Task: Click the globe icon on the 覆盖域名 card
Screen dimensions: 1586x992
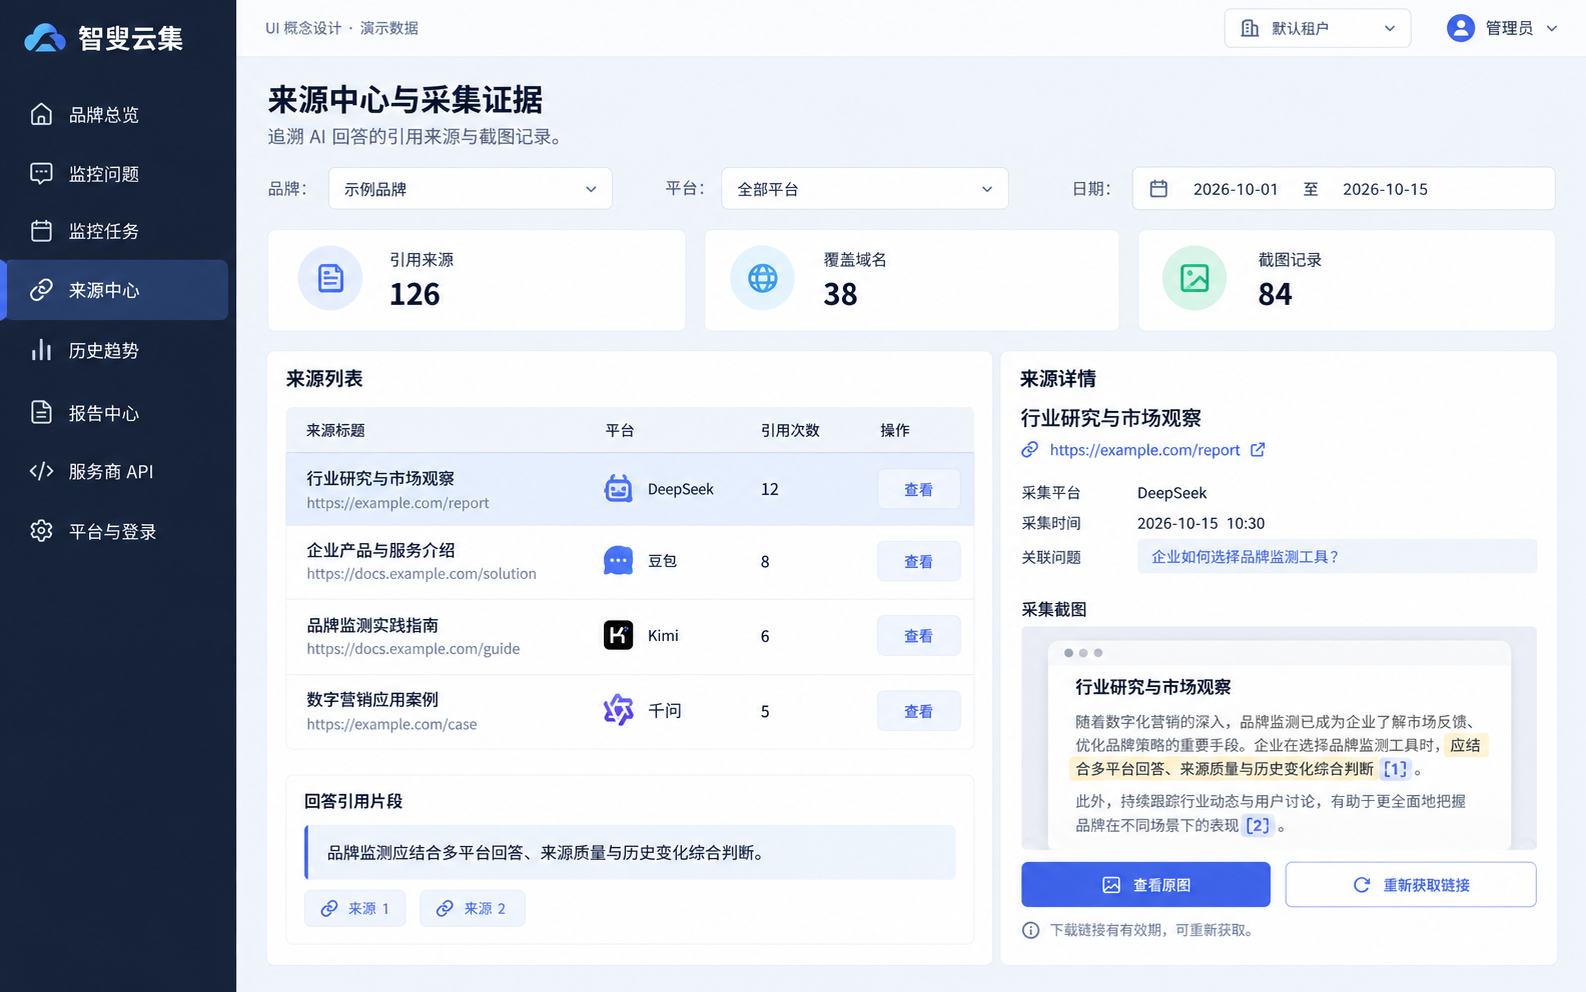Action: [x=763, y=278]
